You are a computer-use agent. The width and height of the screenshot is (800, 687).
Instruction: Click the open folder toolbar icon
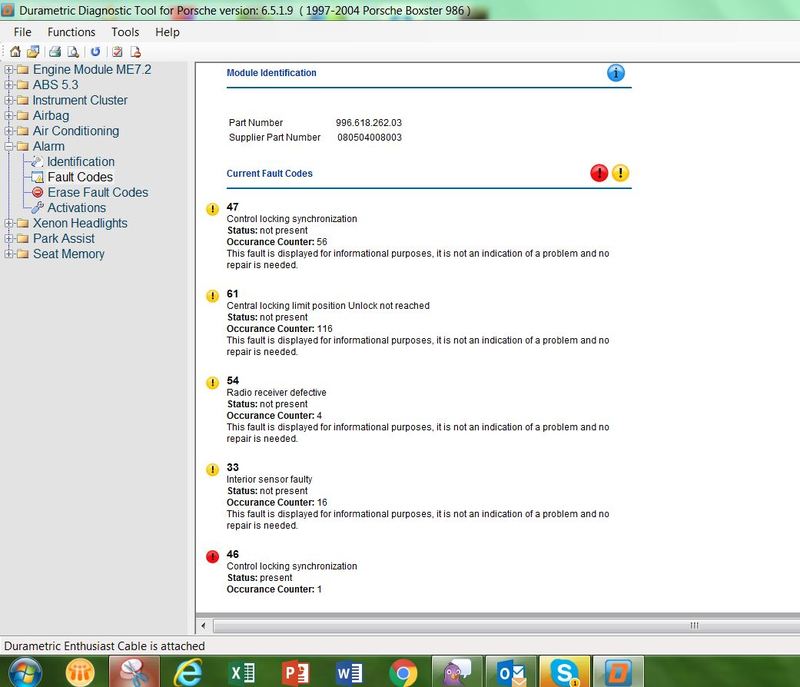(x=33, y=52)
